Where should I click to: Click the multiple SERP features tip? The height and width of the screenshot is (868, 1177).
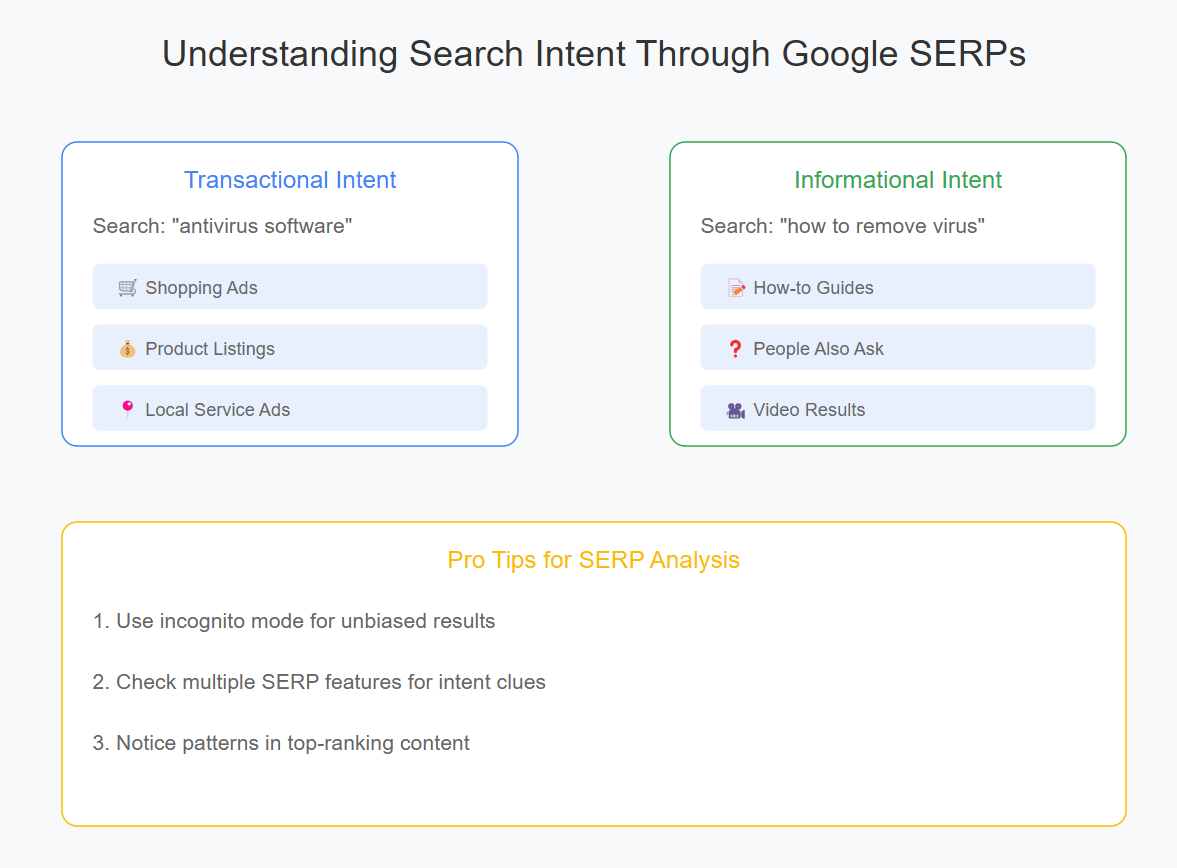[319, 682]
